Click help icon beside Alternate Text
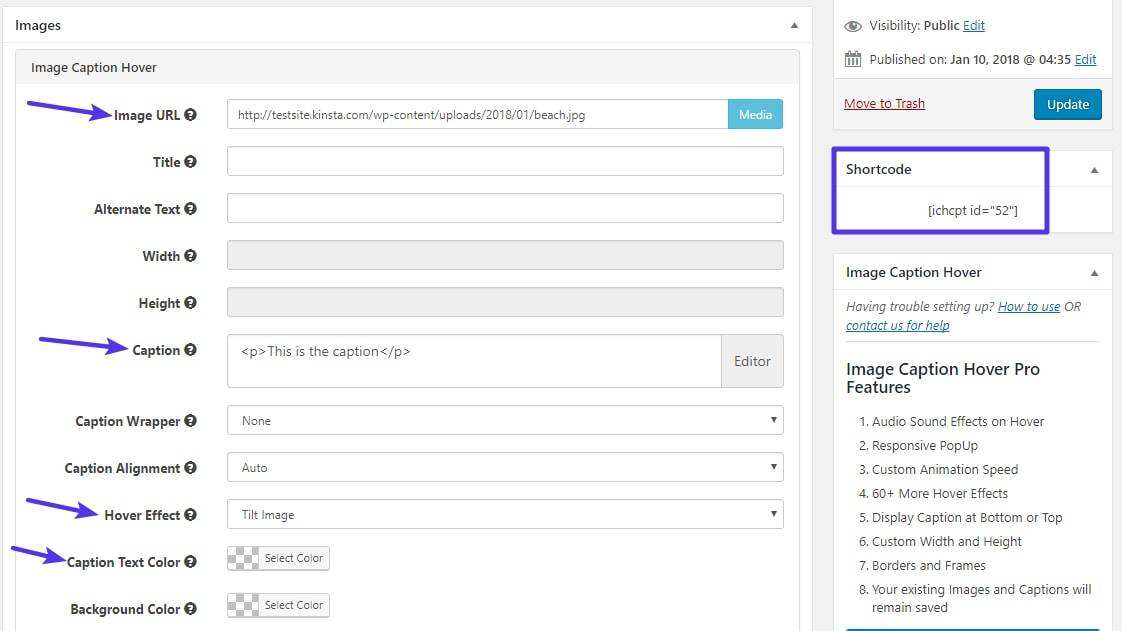The width and height of the screenshot is (1122, 631). tap(190, 209)
